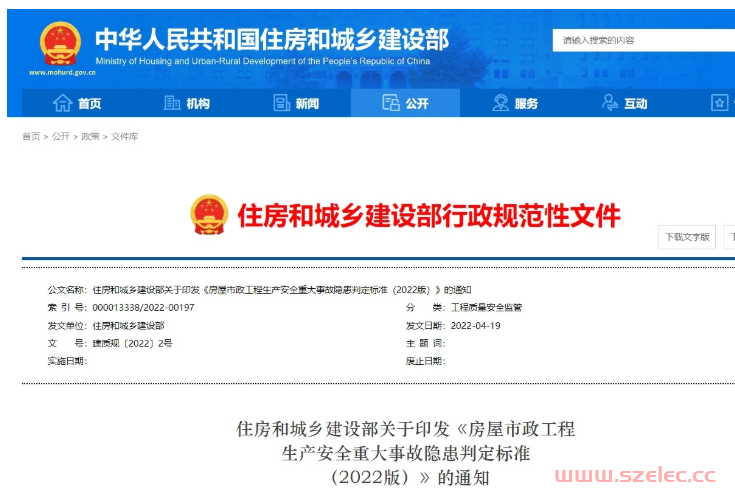This screenshot has height=502, width=735.
Task: Open the 新闻 navigation tab
Action: (296, 103)
